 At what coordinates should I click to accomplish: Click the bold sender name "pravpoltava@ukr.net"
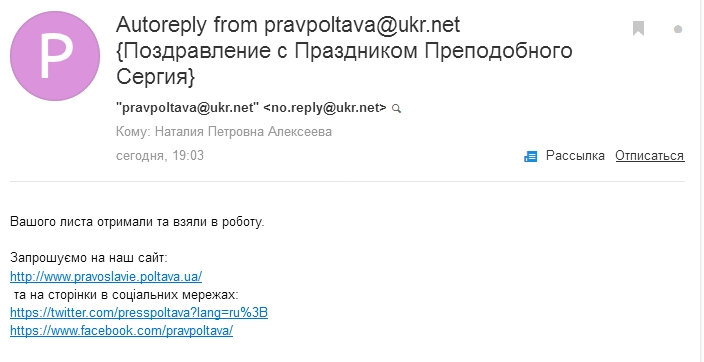coord(188,108)
